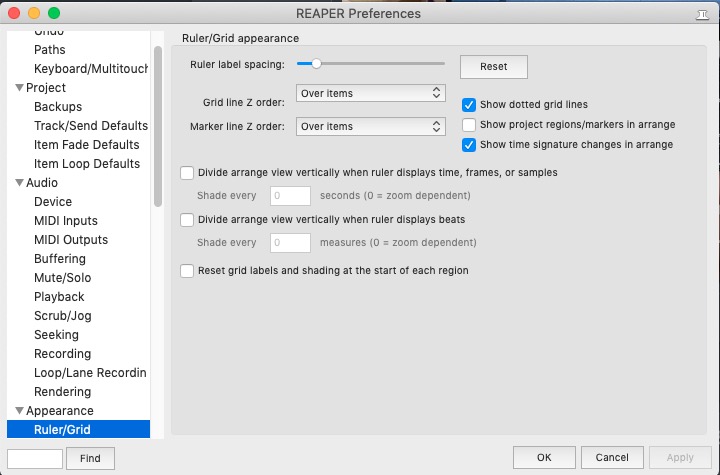Click the Find button
The width and height of the screenshot is (720, 475).
tap(90, 458)
